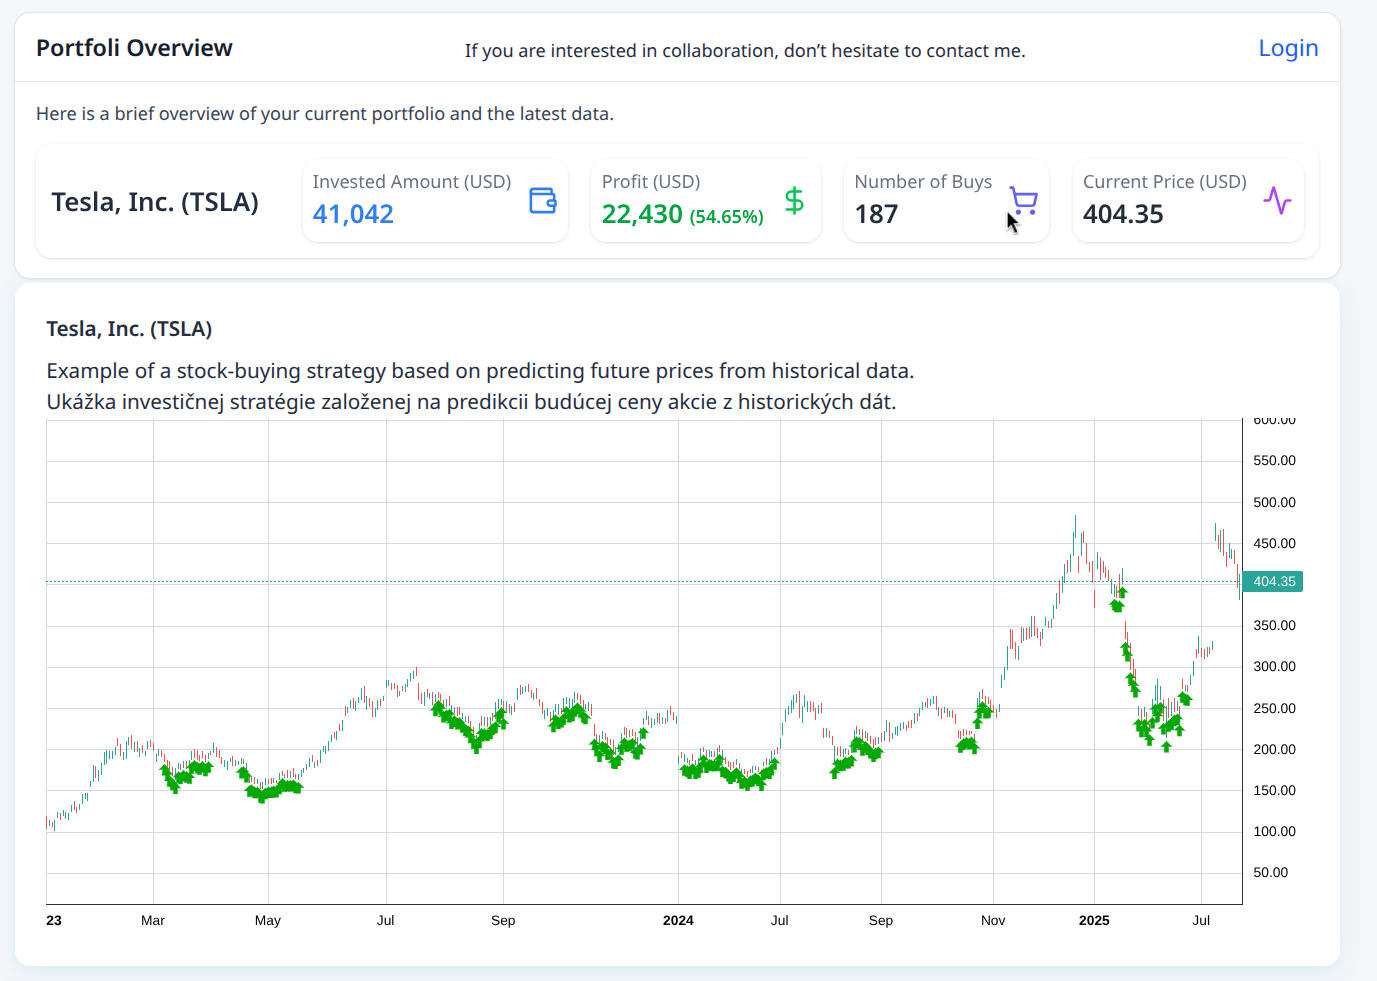
Task: Select the Profit card showing 22,430
Action: click(x=705, y=200)
